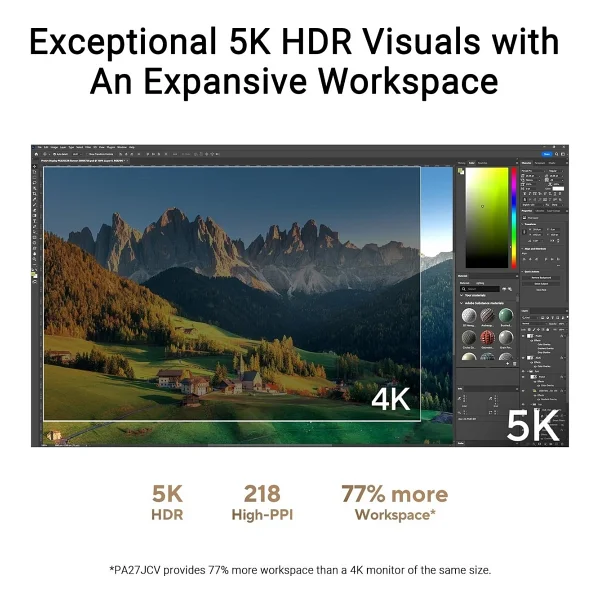Select the Move tool in the left toolbar
This screenshot has width=600, height=600.
tap(35, 167)
